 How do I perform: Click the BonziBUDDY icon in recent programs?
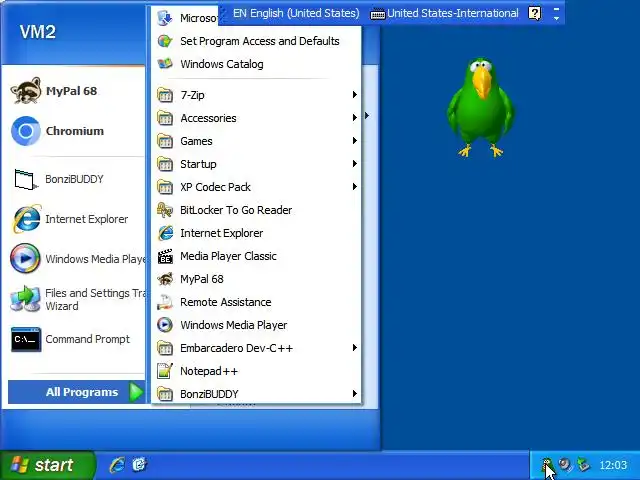pos(26,179)
